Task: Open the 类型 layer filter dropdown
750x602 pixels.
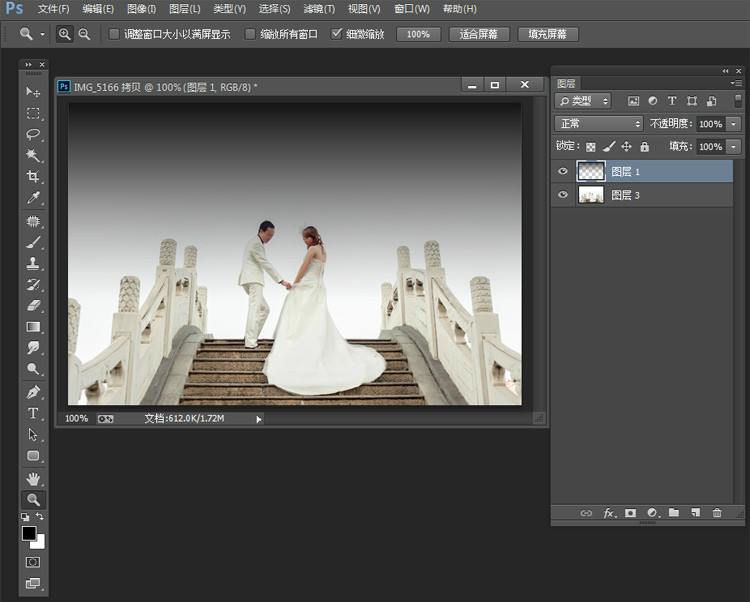Action: [584, 101]
